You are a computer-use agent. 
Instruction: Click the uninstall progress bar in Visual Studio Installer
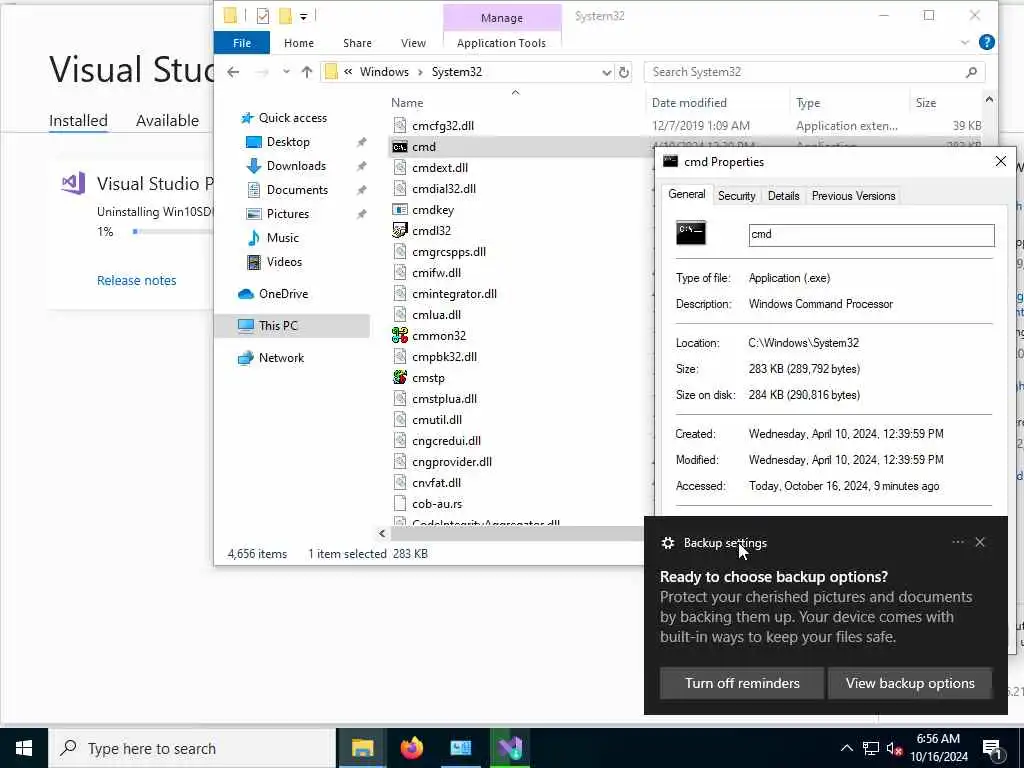coord(173,231)
